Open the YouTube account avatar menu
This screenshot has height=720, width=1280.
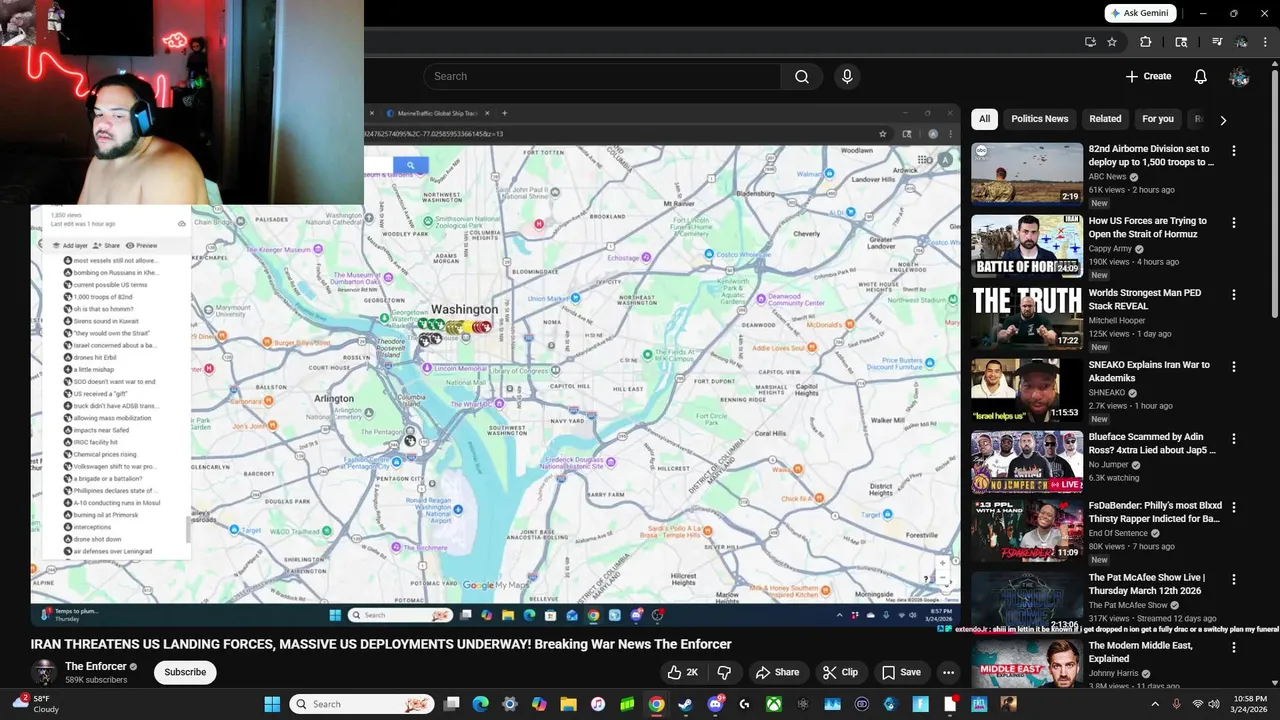coord(1239,76)
